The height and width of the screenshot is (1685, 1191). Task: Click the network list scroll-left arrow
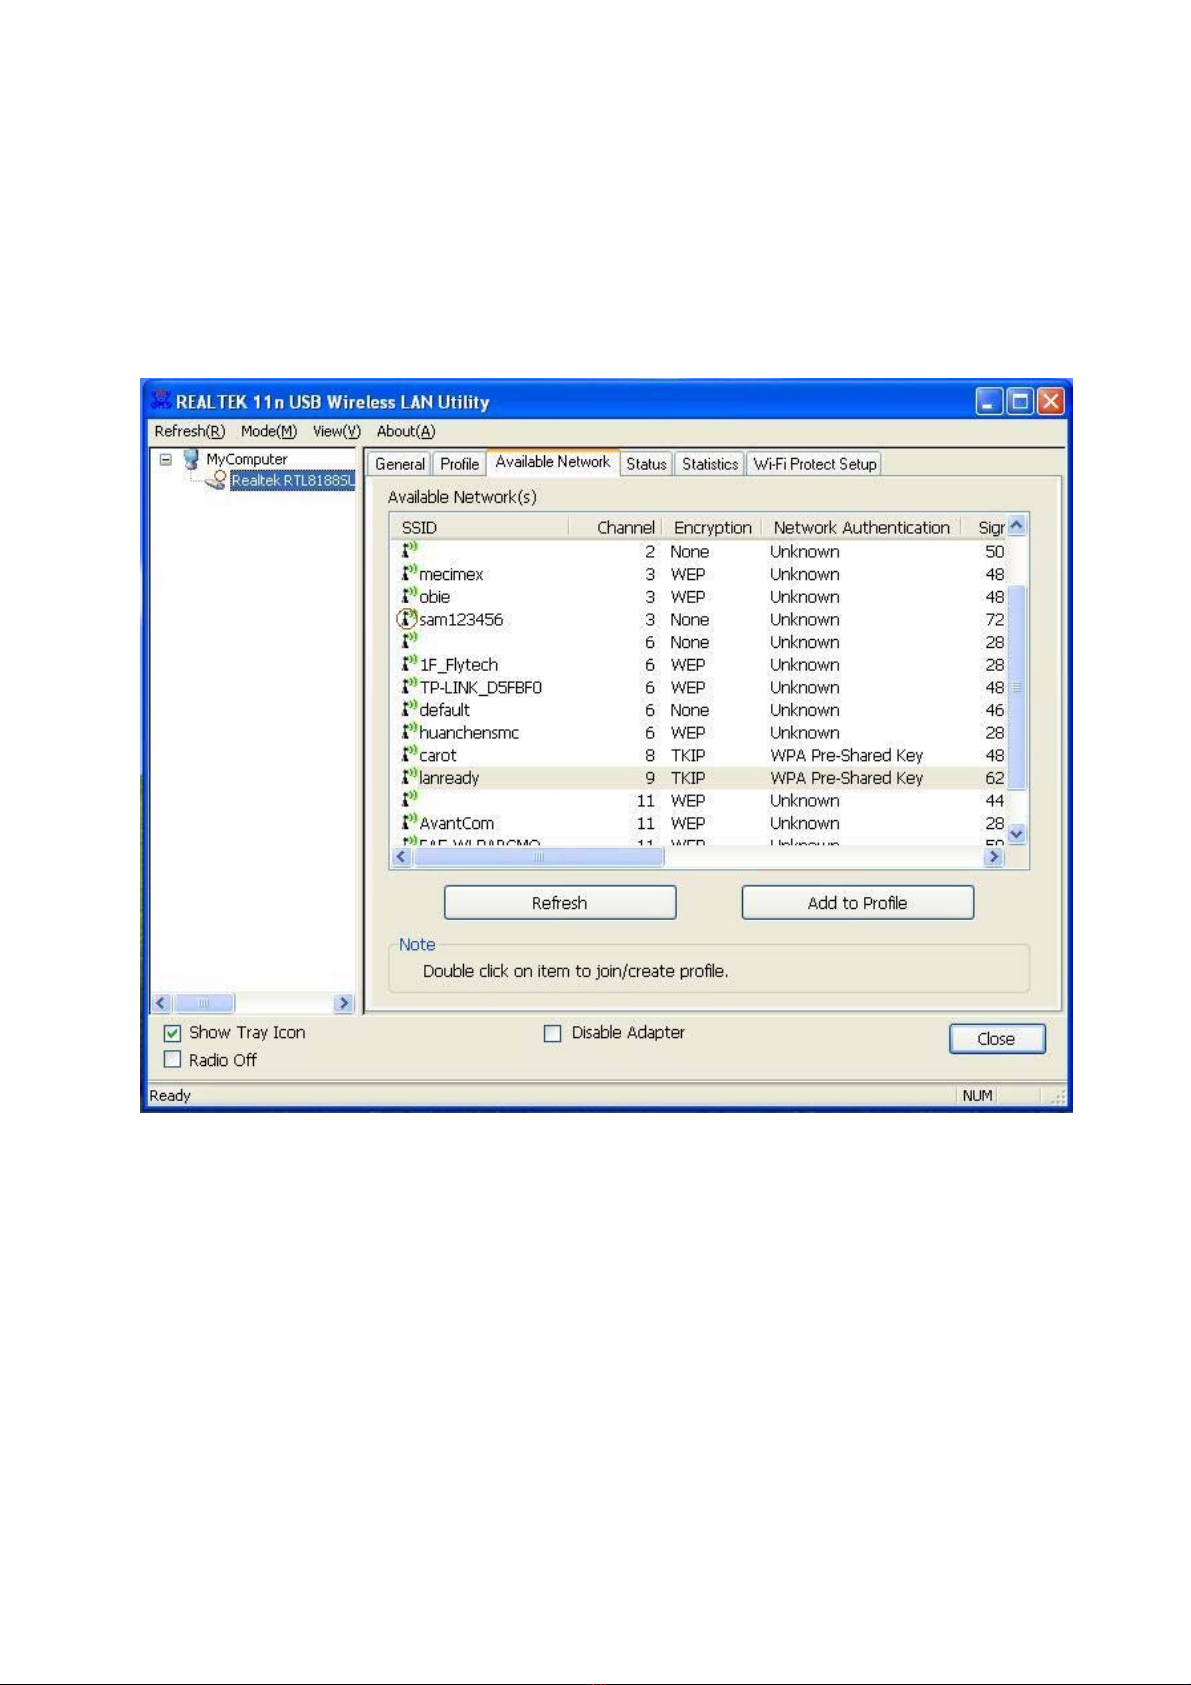402,857
